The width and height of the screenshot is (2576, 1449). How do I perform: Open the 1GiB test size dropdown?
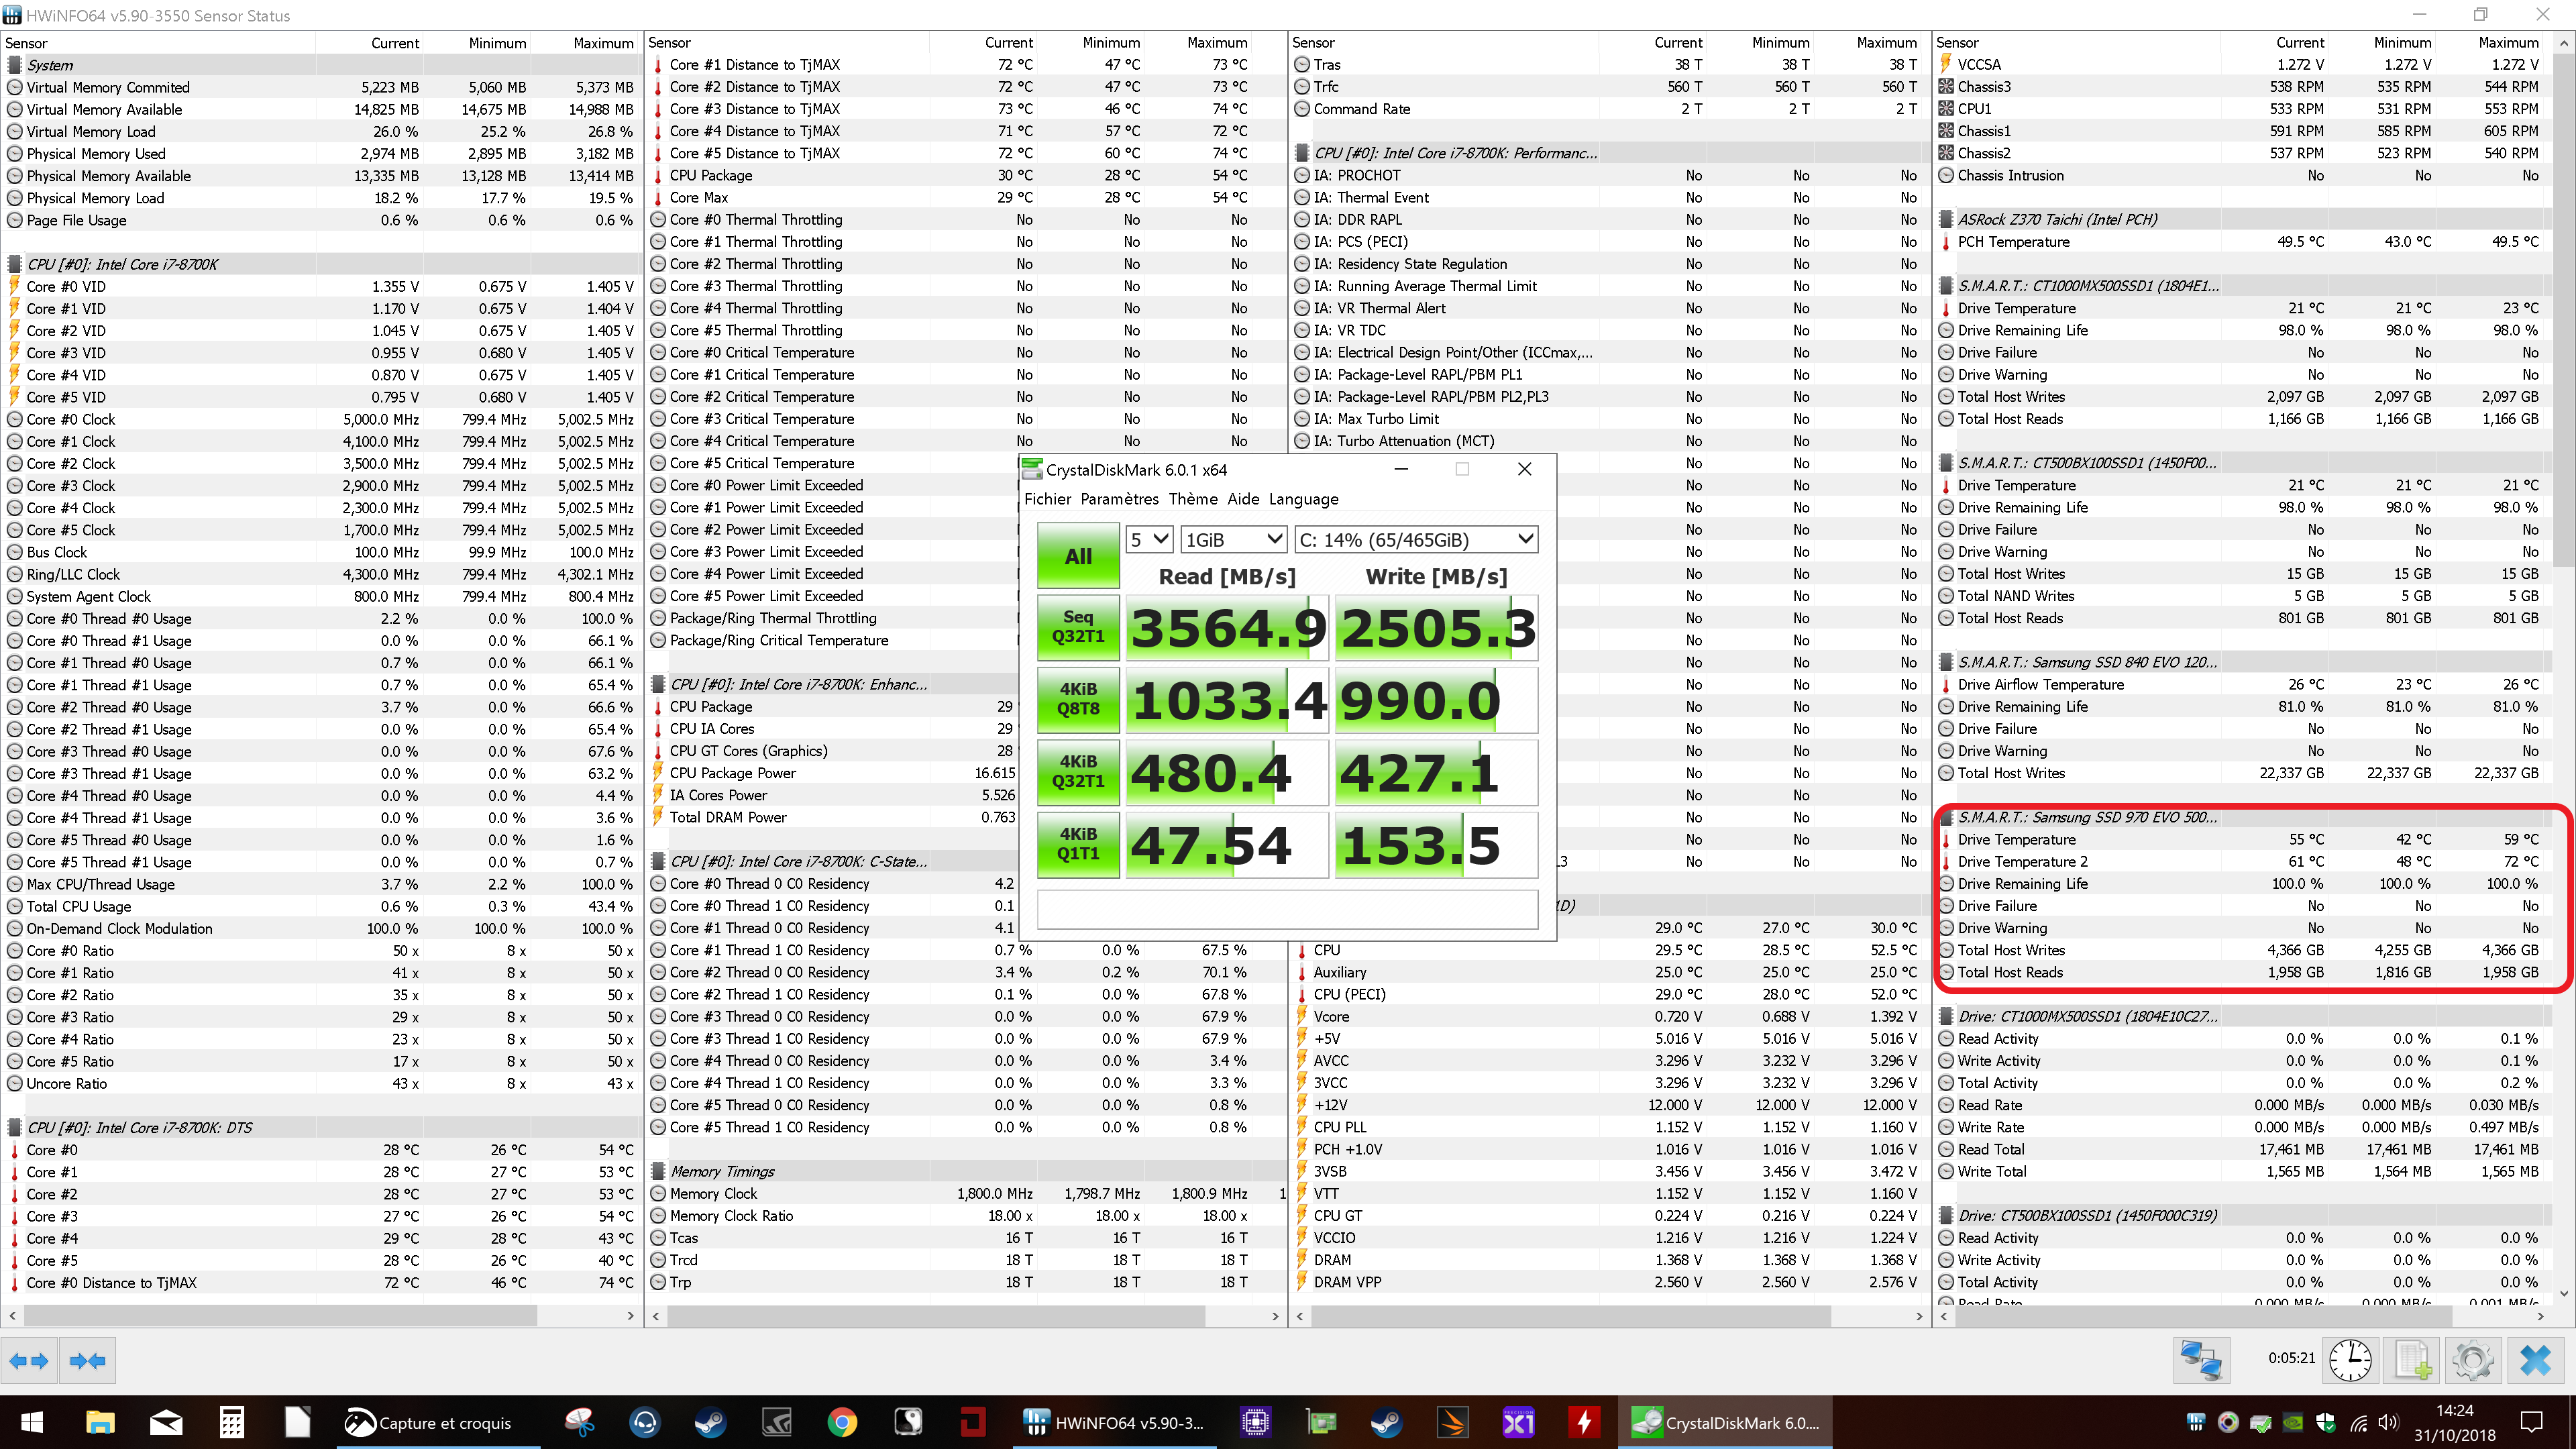[1233, 540]
